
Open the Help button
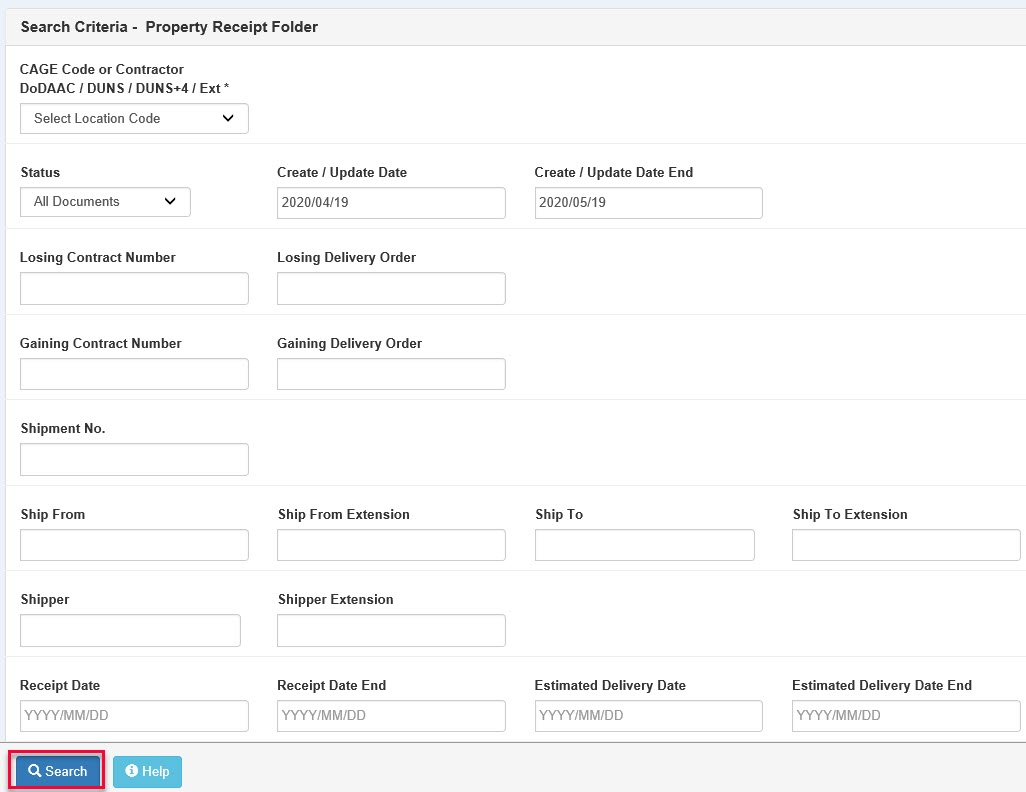tap(147, 771)
